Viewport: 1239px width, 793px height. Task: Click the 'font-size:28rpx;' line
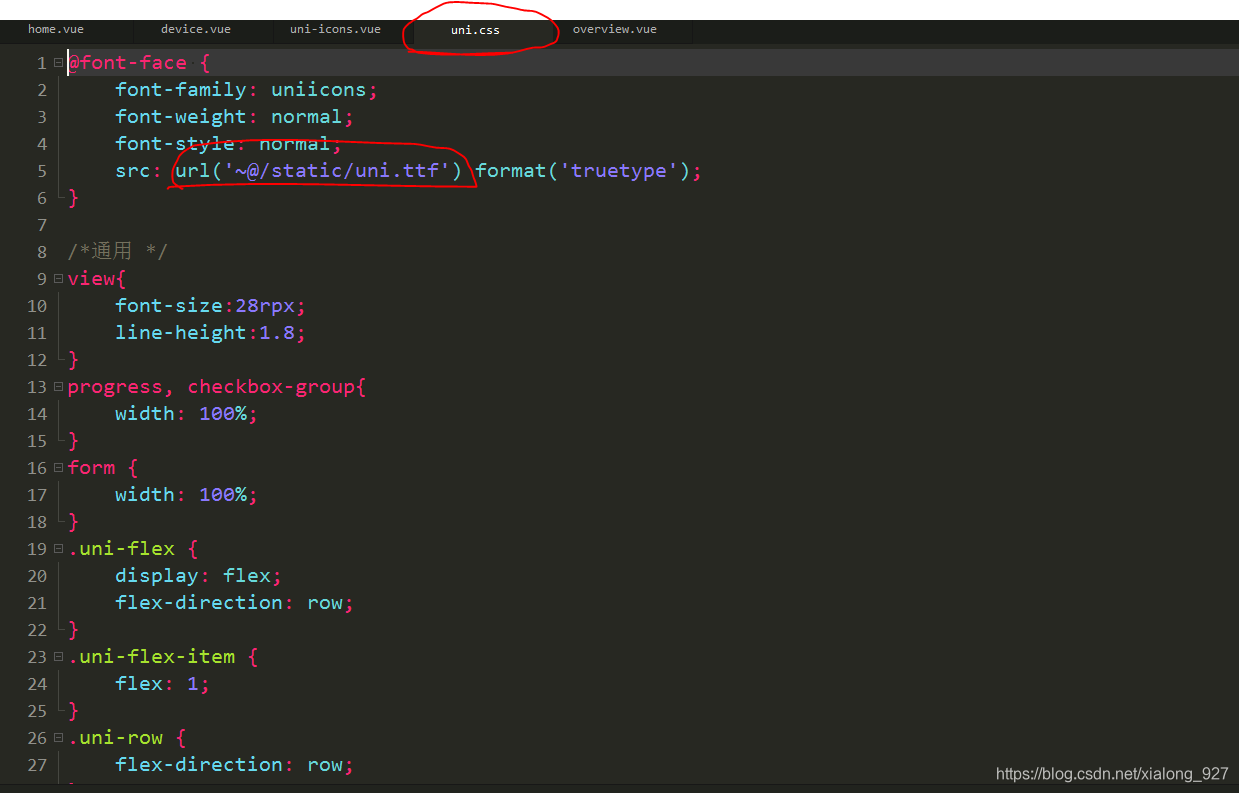[x=211, y=306]
